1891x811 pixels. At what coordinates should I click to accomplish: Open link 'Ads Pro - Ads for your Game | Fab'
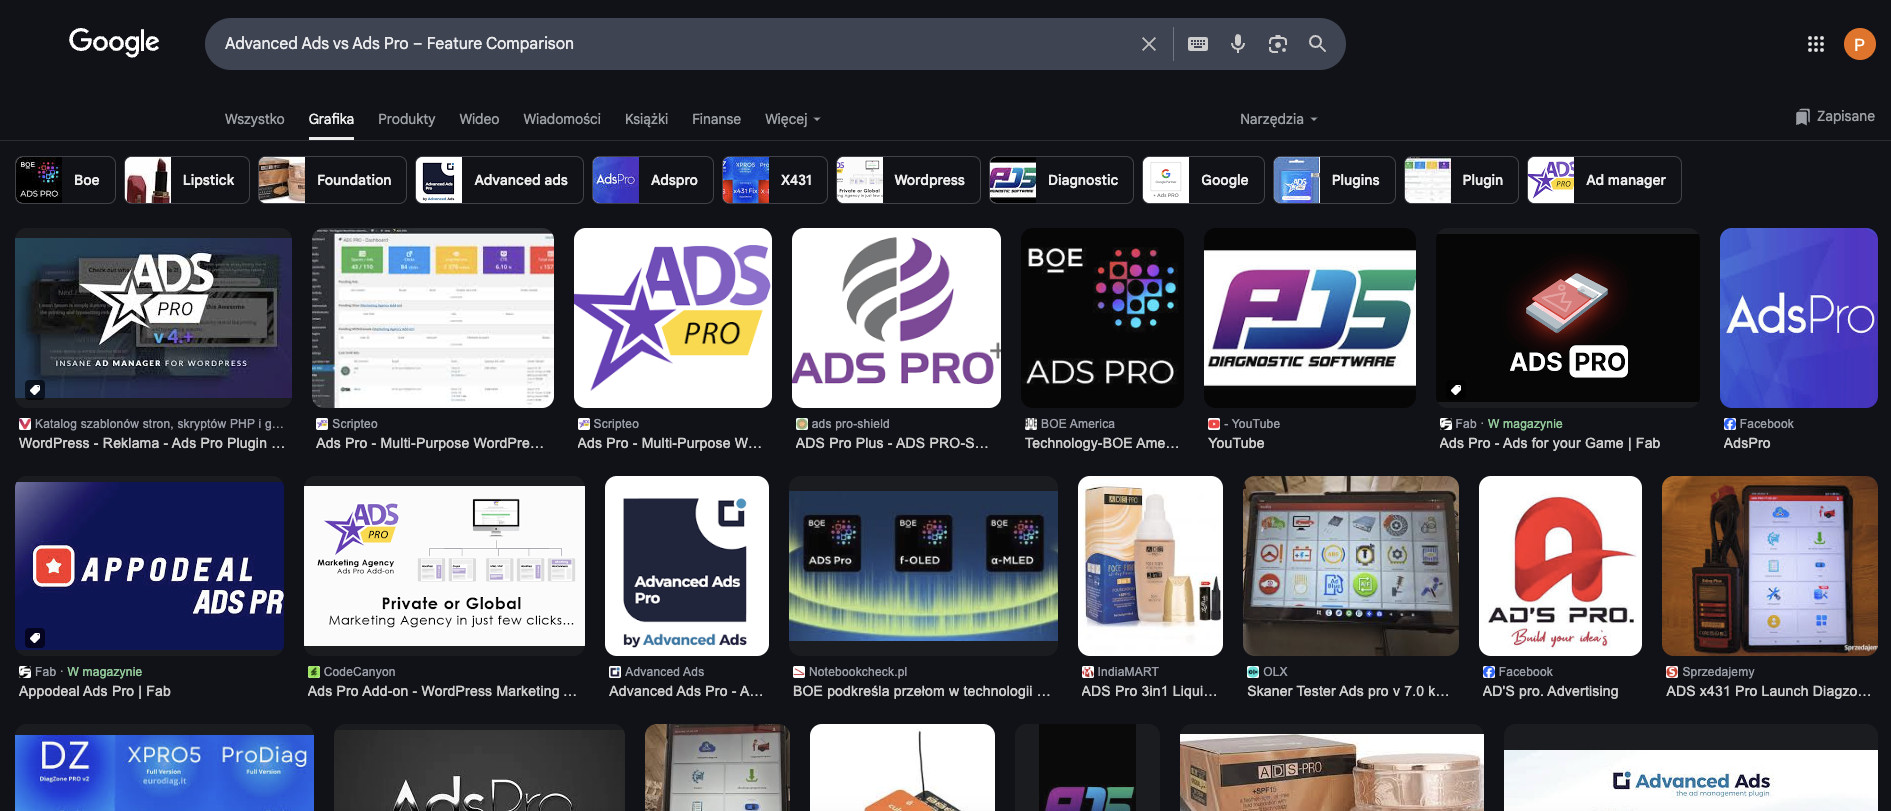click(x=1549, y=443)
